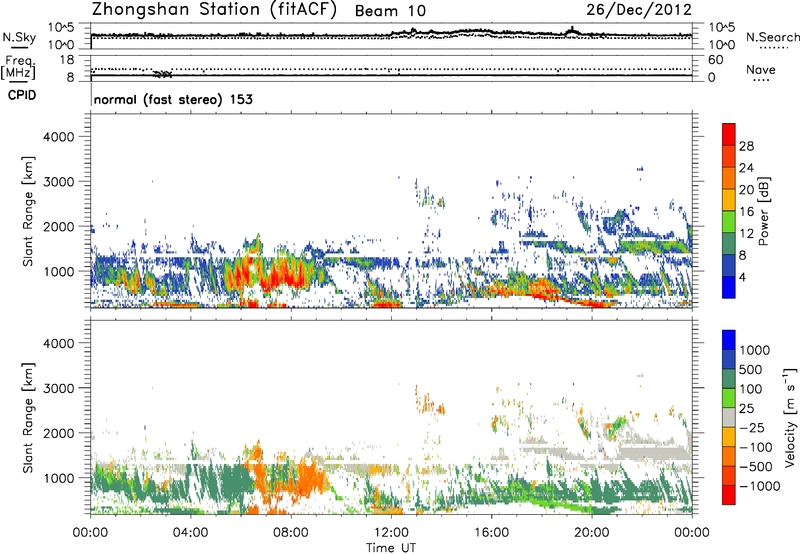Click the 18 MHz frequency tick label
Viewport: 800px width, 554px height.
(67, 60)
